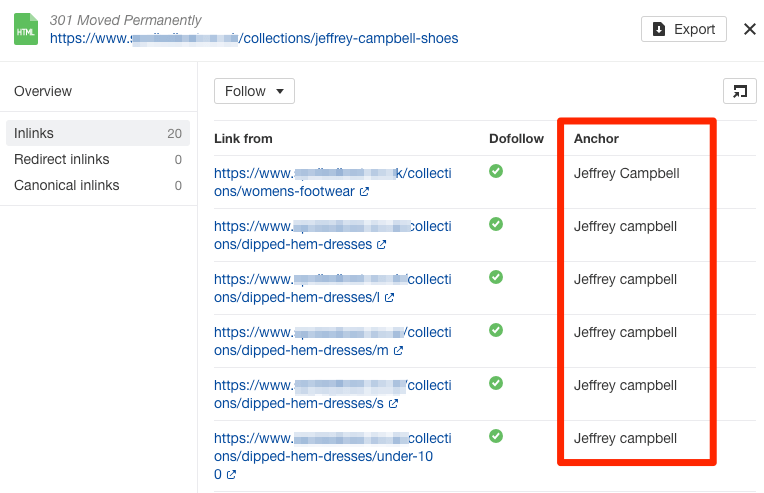Click the Dofollow column header

(x=516, y=138)
